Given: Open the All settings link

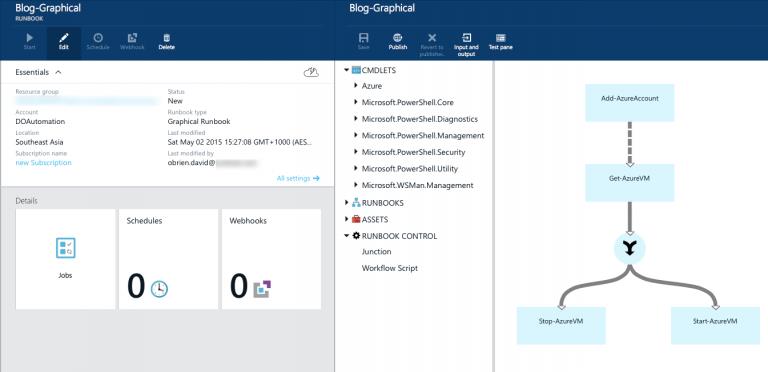Looking at the screenshot, I should [298, 179].
